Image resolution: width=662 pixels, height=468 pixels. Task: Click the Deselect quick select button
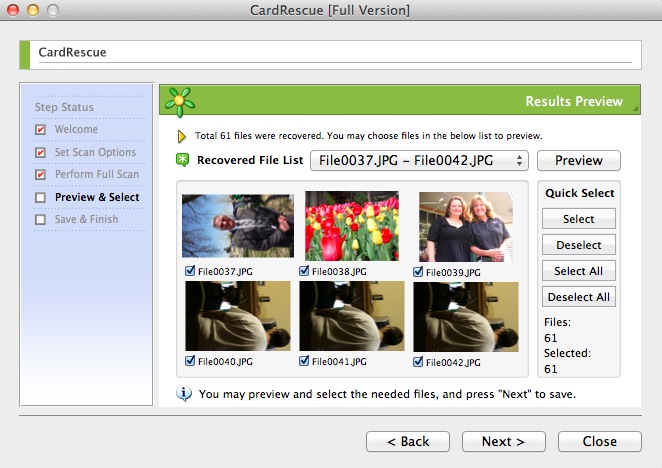(578, 245)
